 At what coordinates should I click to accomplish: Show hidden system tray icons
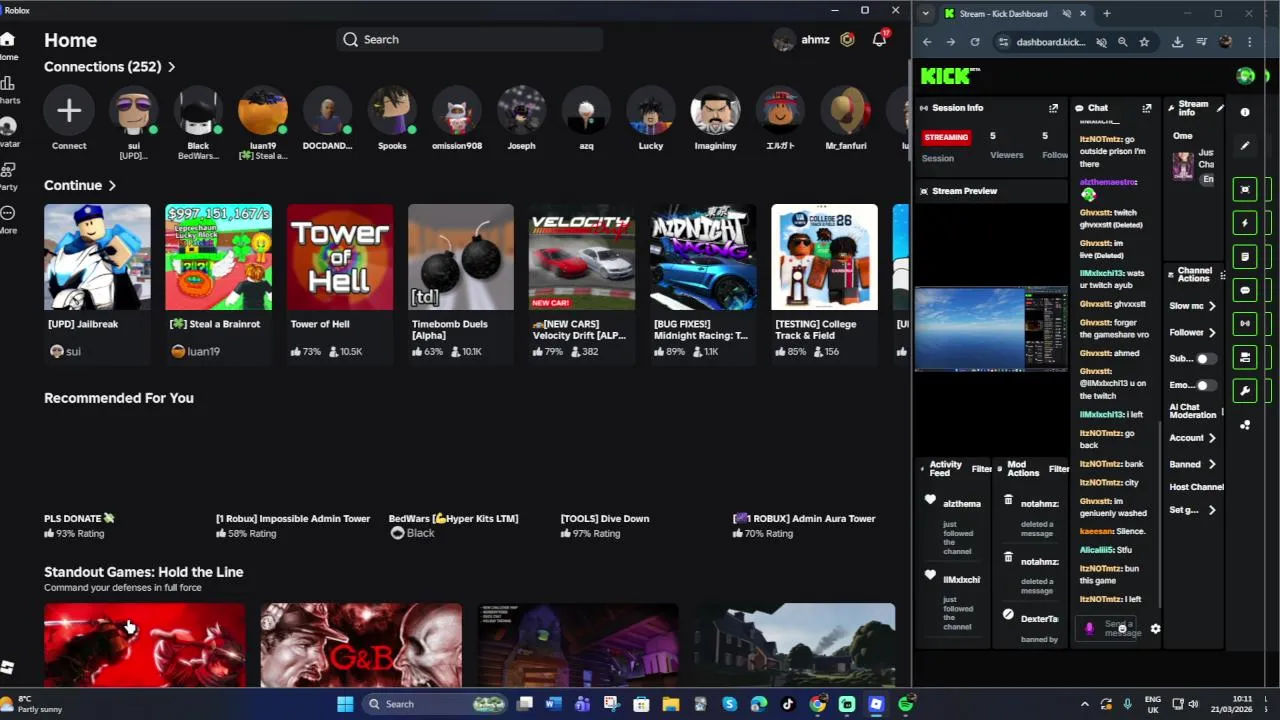point(1084,704)
